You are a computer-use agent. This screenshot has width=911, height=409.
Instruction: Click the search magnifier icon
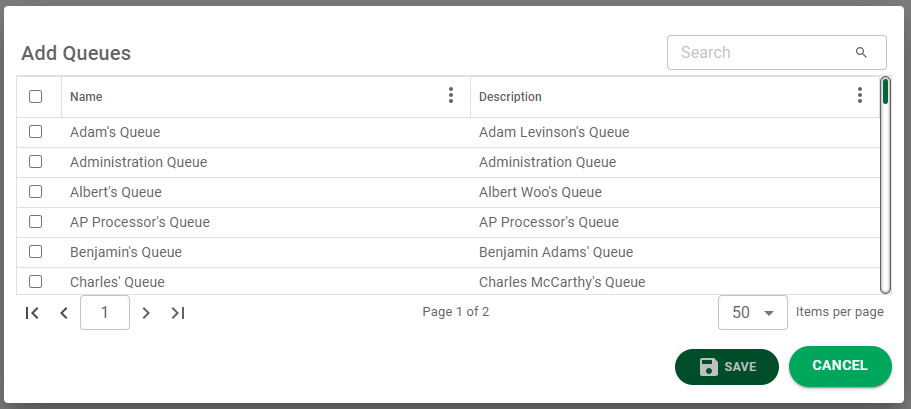[861, 52]
